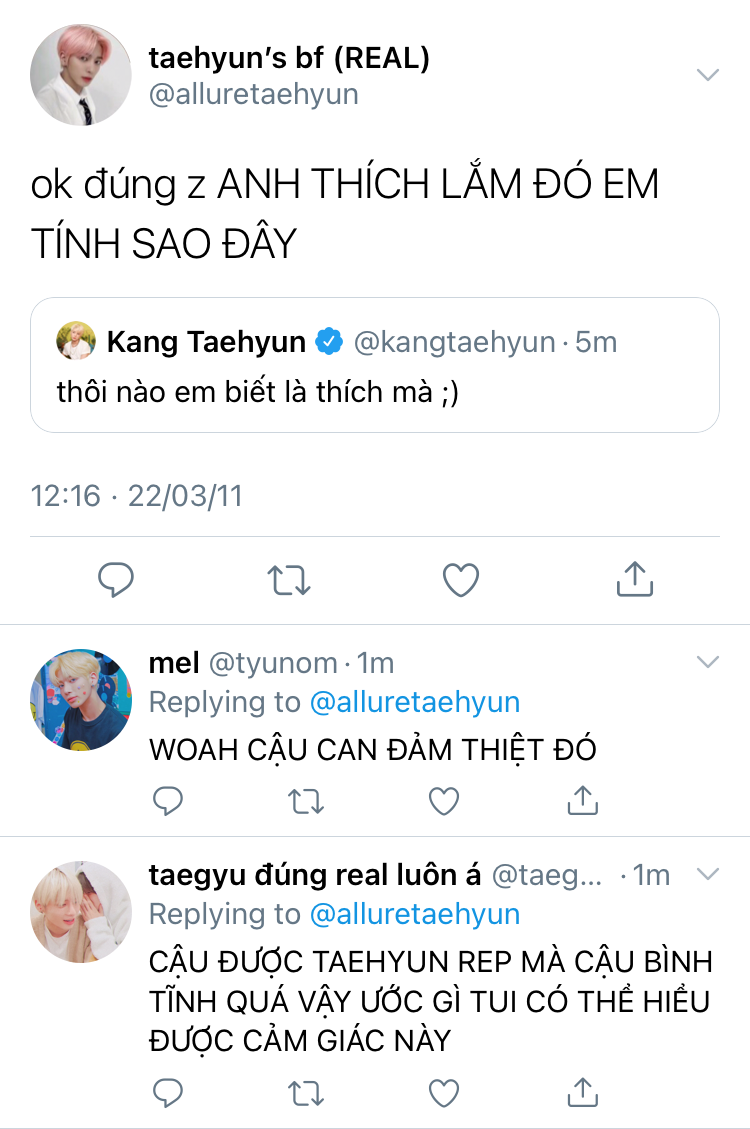Screen dimensions: 750x1129
Task: Click the 12:16 · 22/03/11 timestamp
Action: (137, 496)
